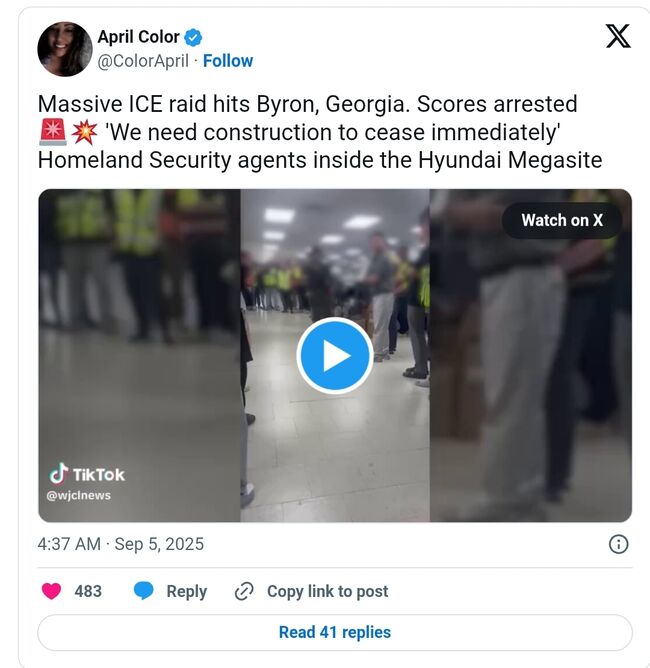
Task: Click the Watch on X button
Action: (x=562, y=220)
